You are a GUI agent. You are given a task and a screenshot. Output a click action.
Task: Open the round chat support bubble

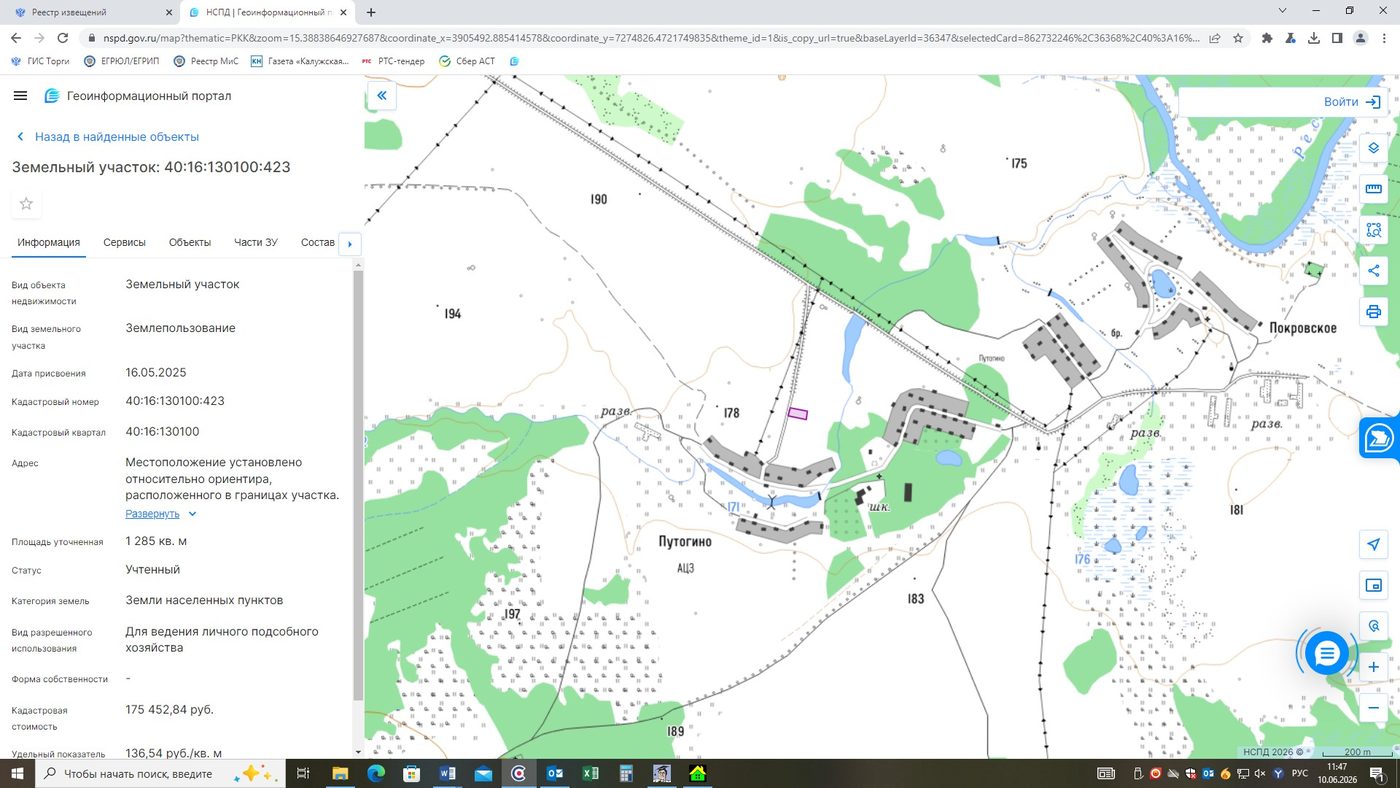[1327, 654]
